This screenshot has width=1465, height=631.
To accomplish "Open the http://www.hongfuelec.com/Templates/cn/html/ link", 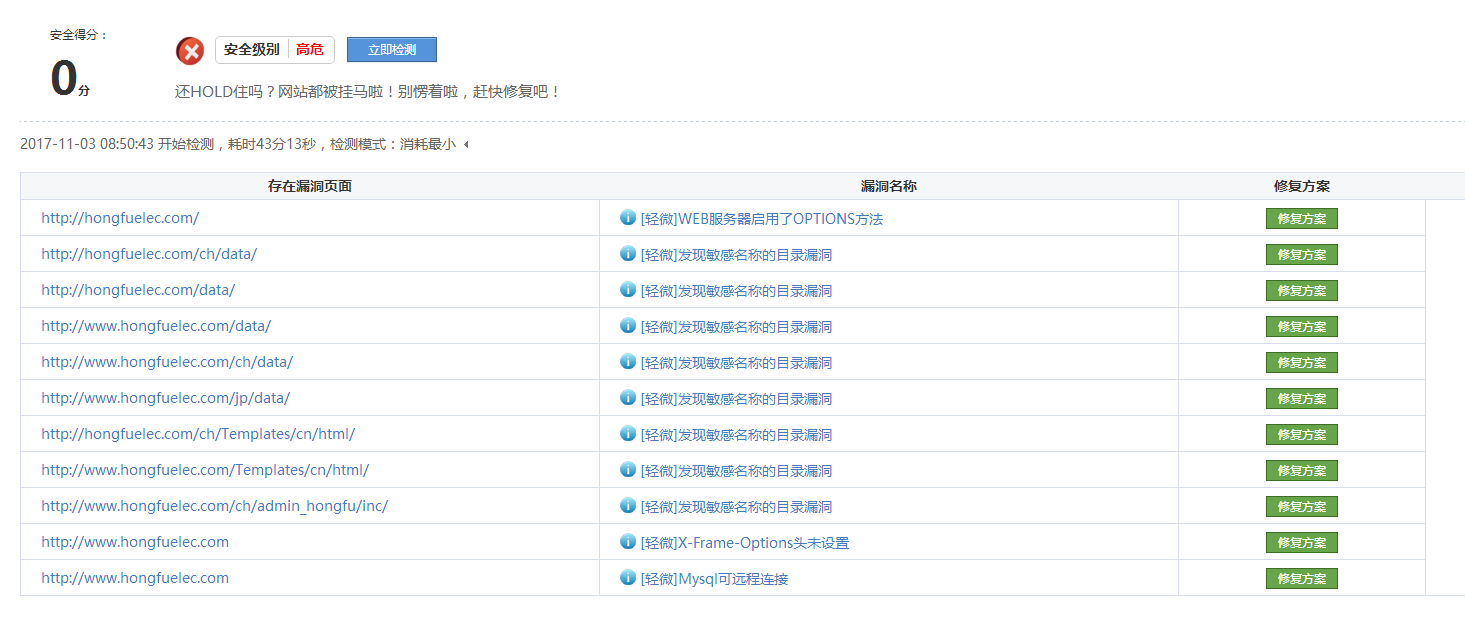I will pyautogui.click(x=205, y=470).
